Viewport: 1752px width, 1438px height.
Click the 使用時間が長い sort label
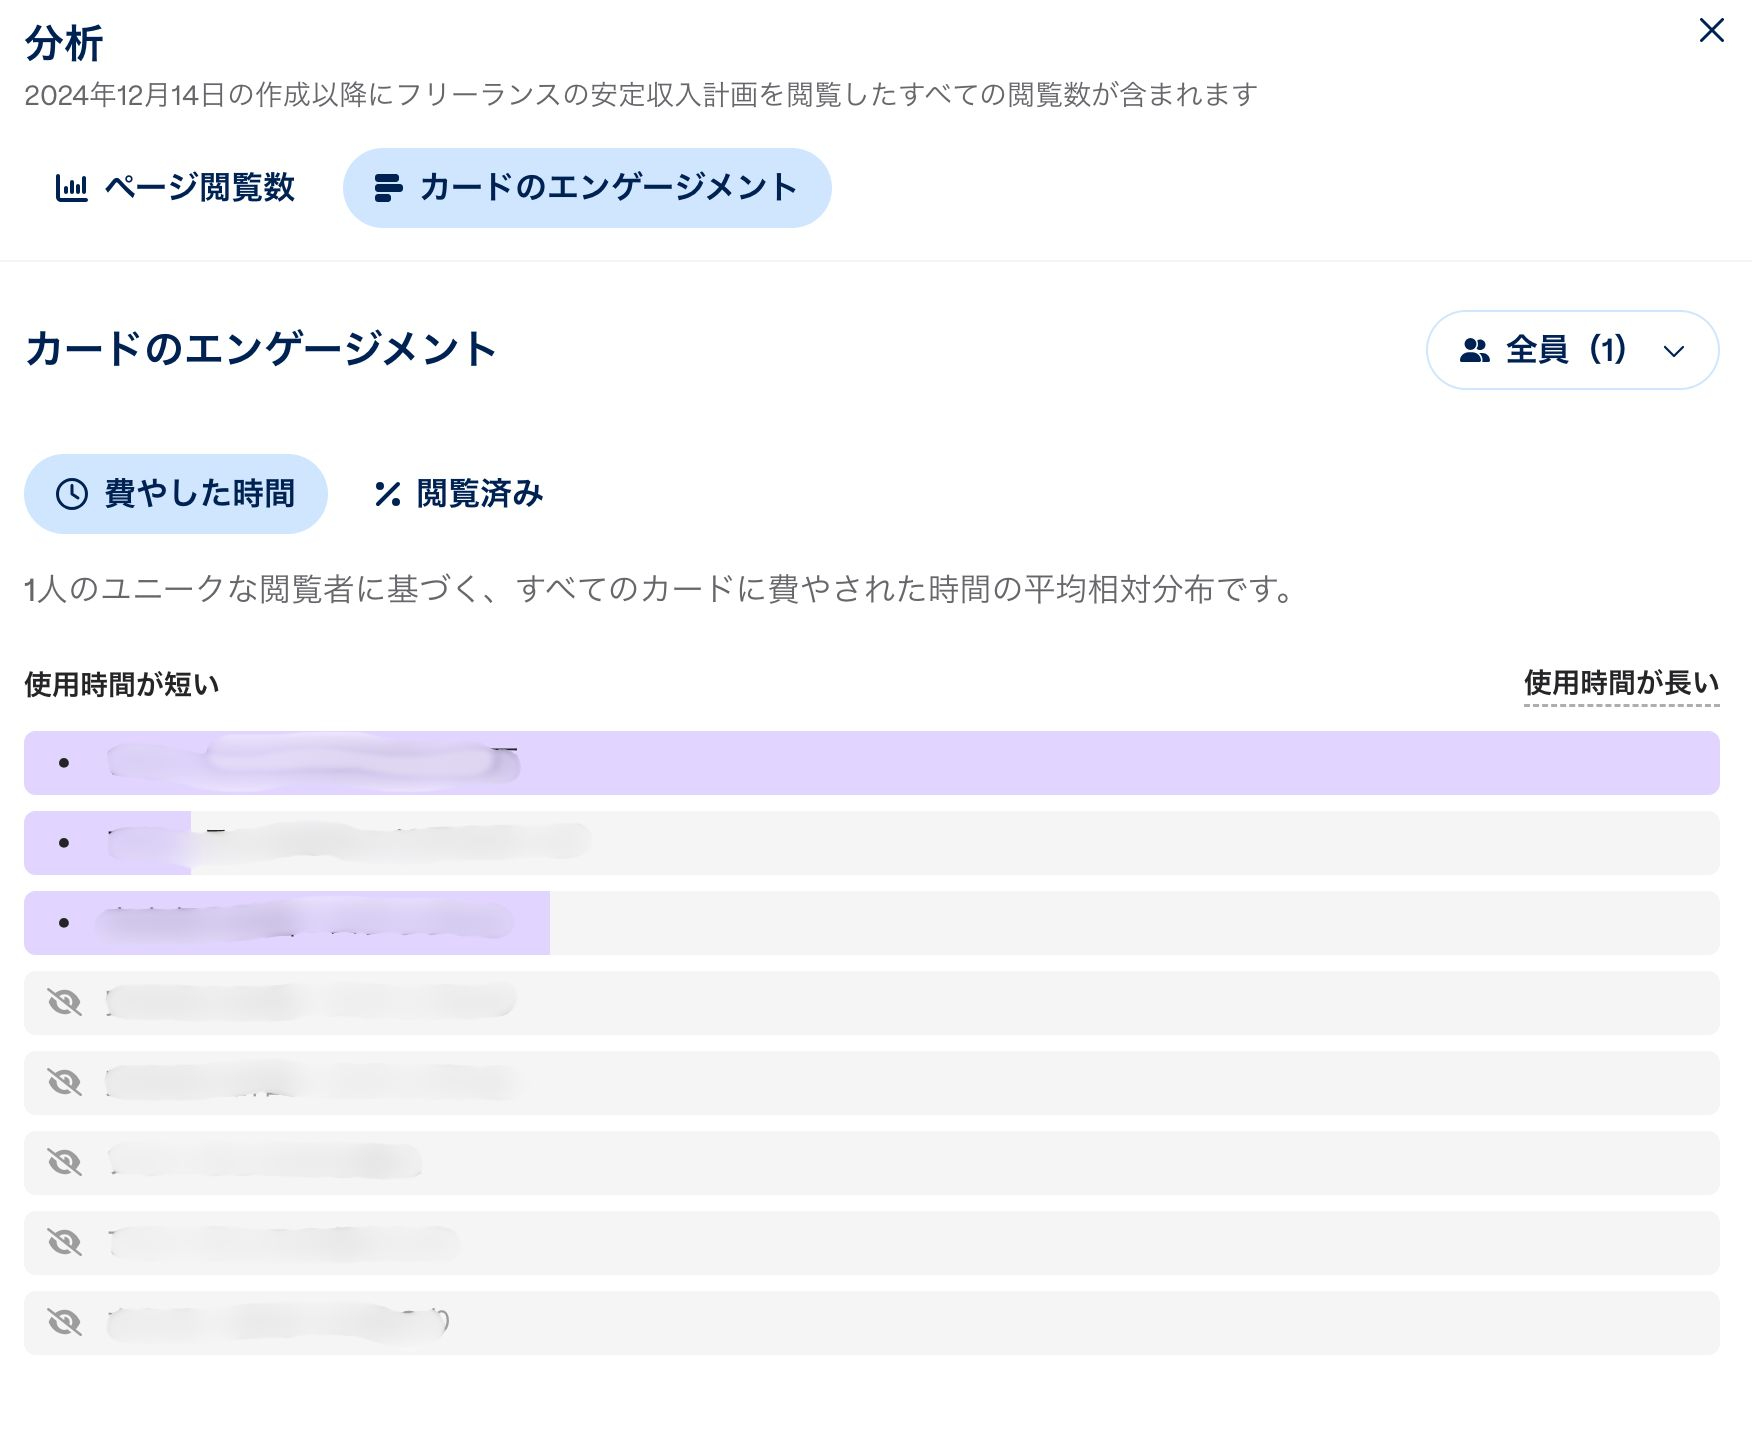coord(1621,684)
